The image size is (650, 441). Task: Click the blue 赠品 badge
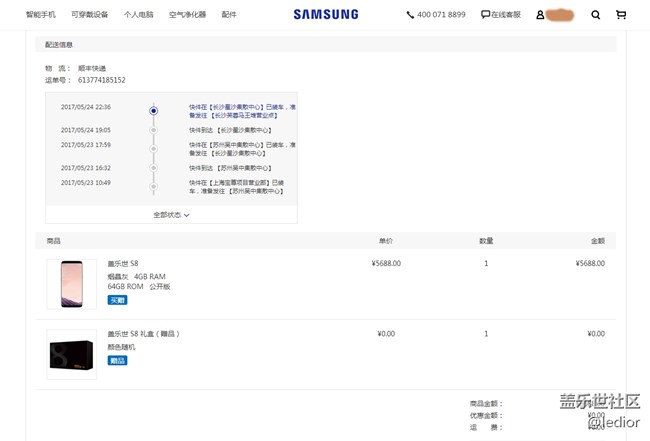[x=117, y=360]
